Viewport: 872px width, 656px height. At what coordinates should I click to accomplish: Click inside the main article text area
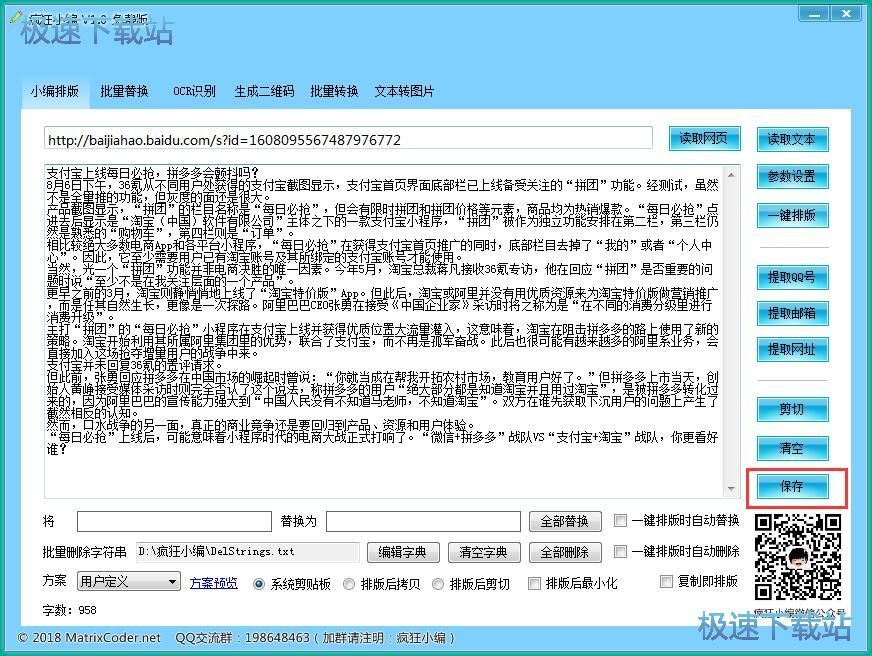384,331
